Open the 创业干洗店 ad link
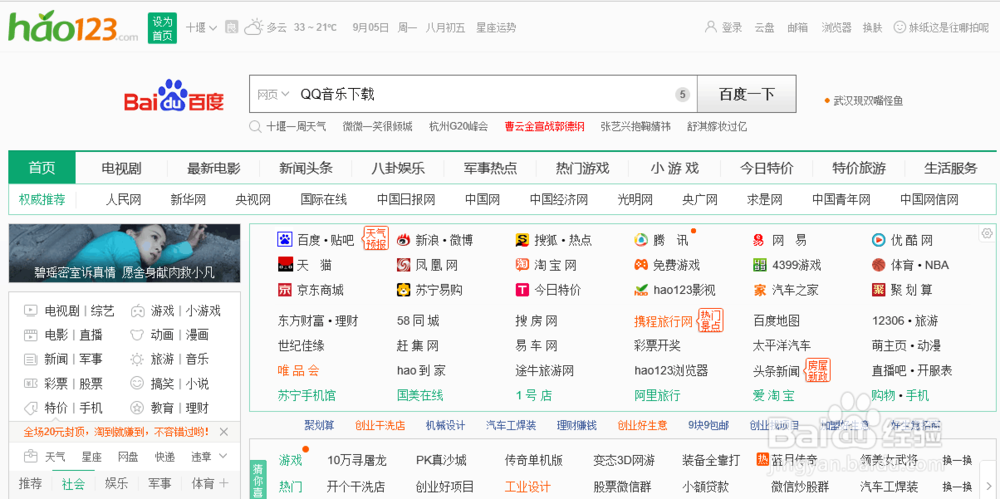The width and height of the screenshot is (1000, 499). click(x=380, y=425)
